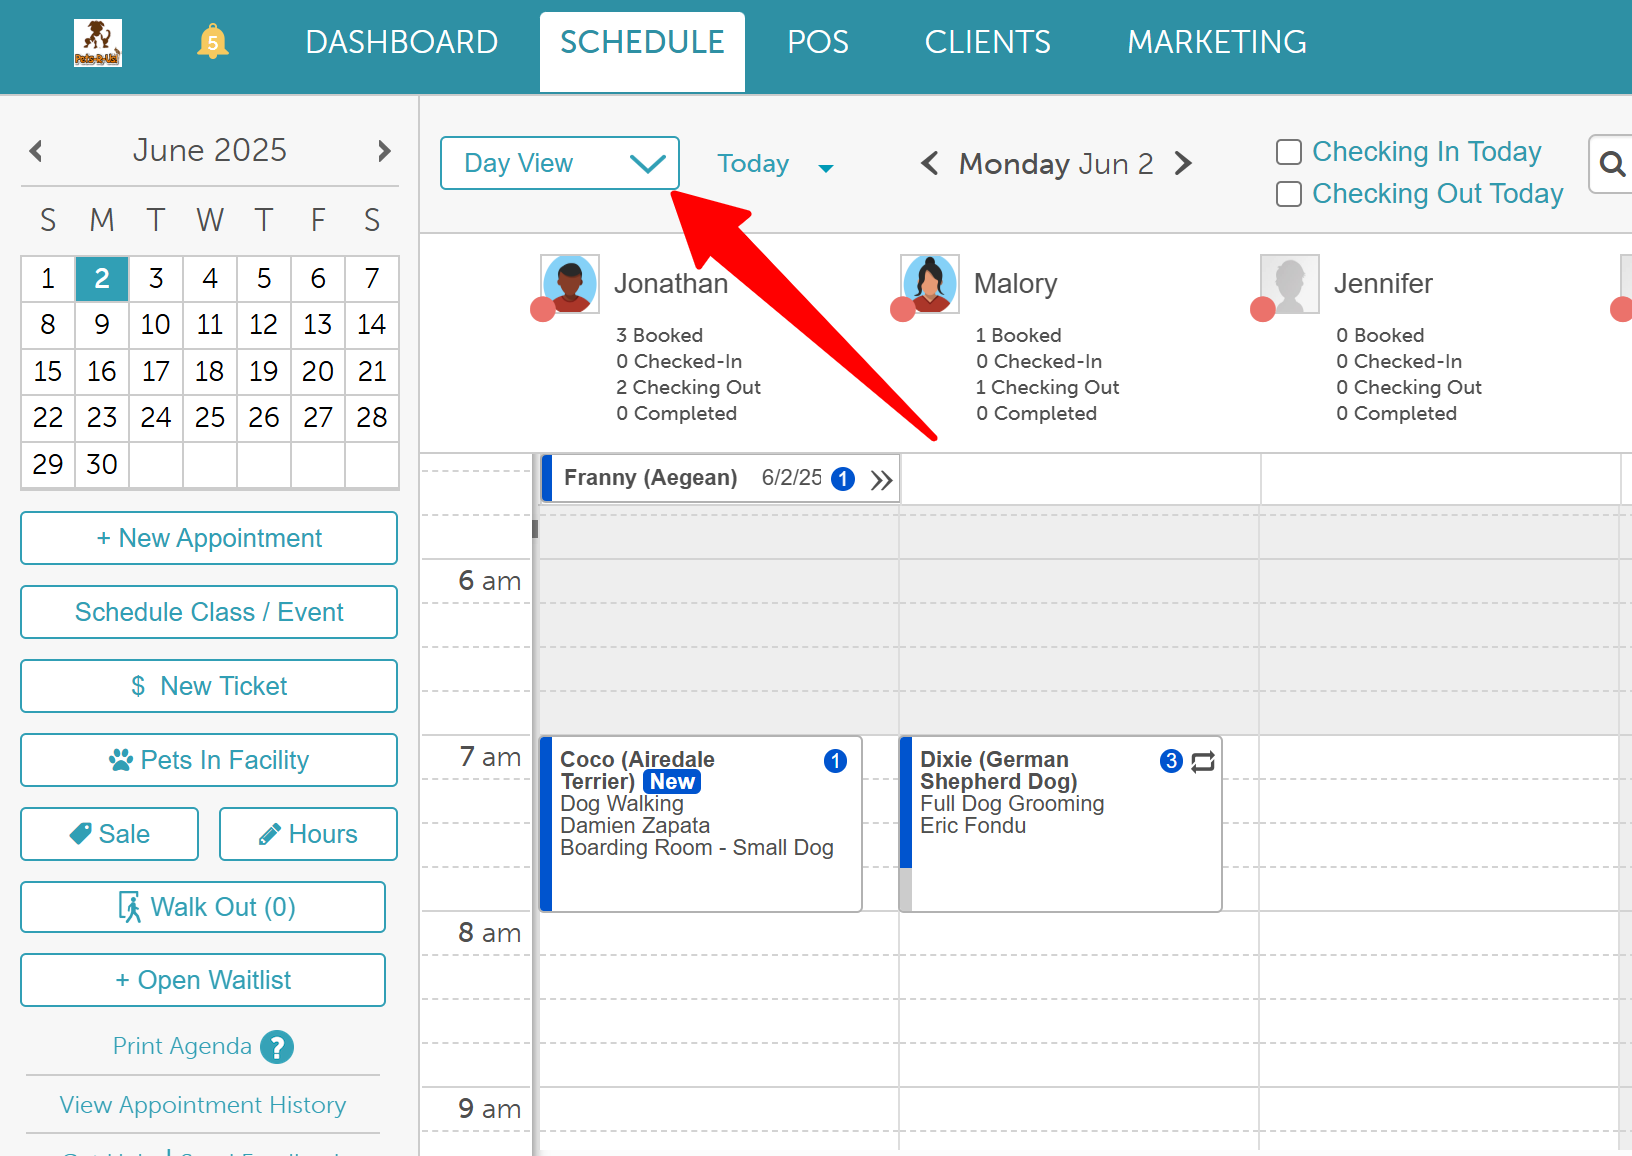1632x1156 pixels.
Task: Select June 10 in the mini calendar
Action: (155, 325)
